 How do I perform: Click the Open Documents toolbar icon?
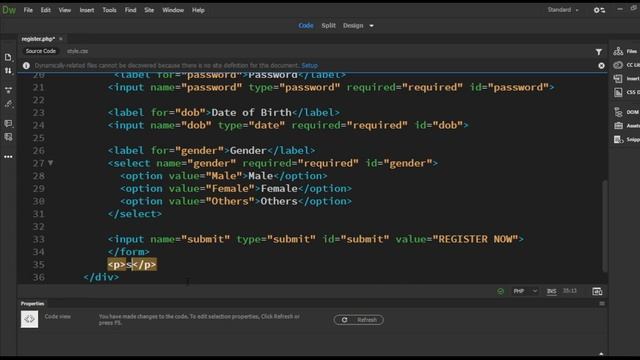pos(8,58)
